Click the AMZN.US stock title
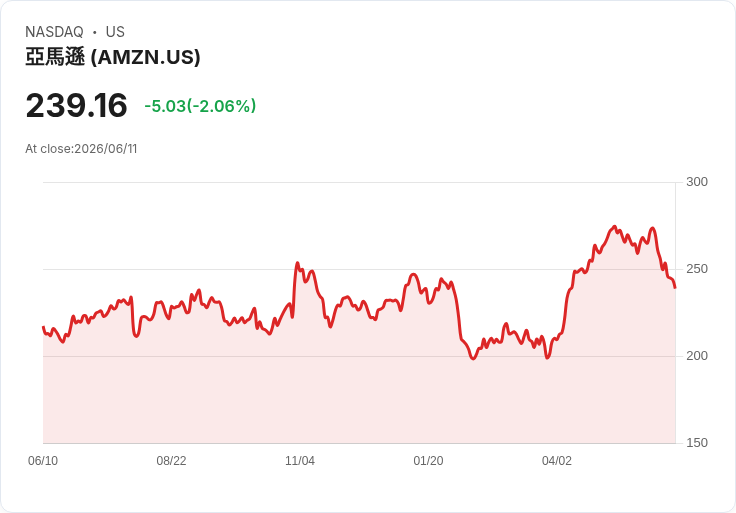 [x=113, y=57]
